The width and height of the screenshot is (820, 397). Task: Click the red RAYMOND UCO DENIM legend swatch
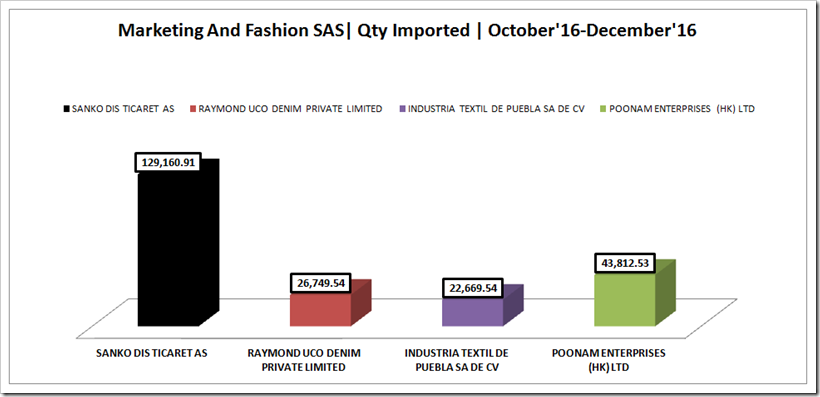(193, 109)
